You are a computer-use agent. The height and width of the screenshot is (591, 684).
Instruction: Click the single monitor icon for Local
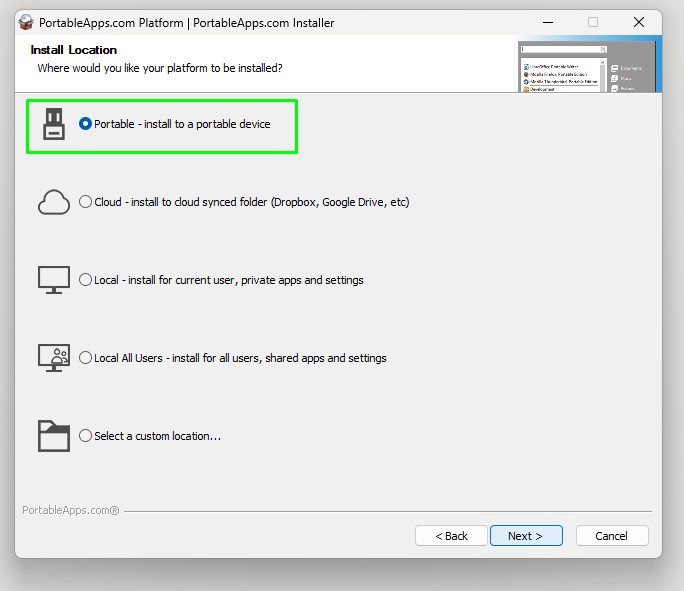point(53,280)
